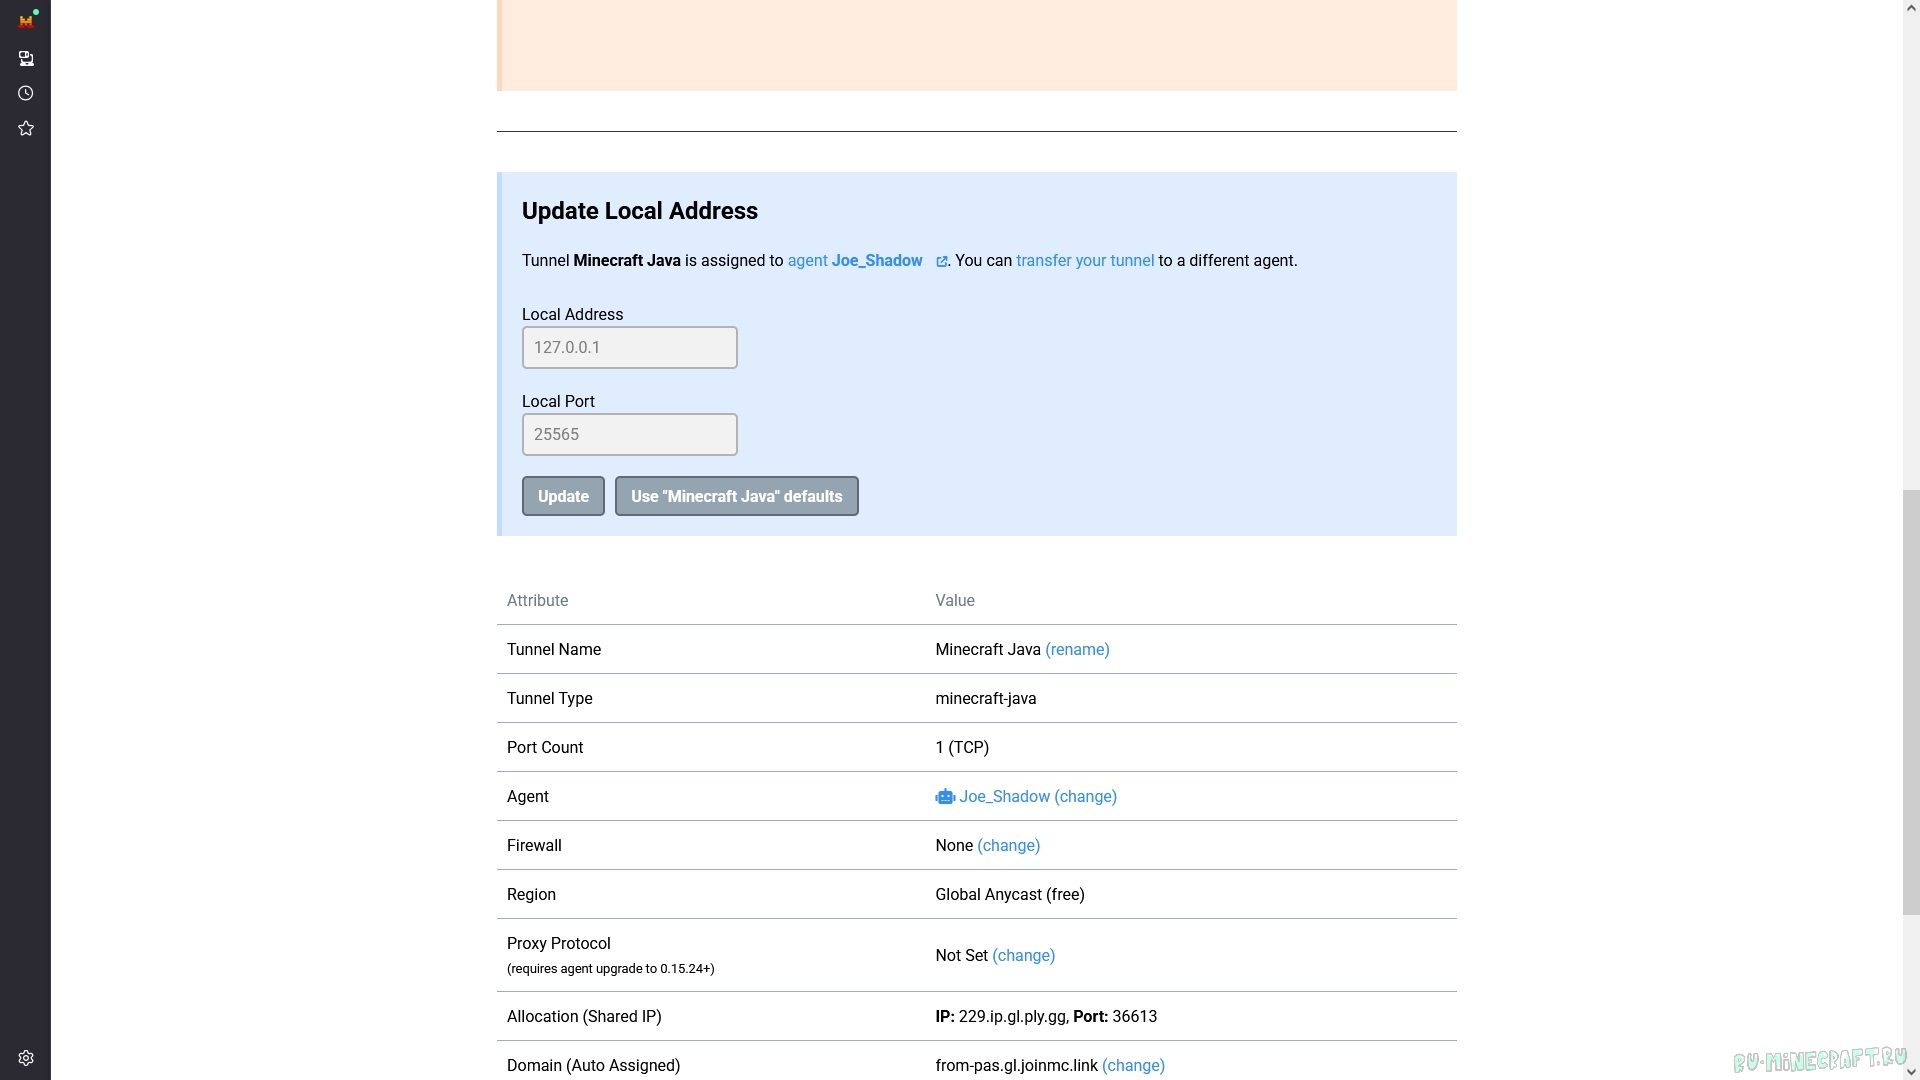
Task: Click change link for Domain
Action: pyautogui.click(x=1133, y=1065)
